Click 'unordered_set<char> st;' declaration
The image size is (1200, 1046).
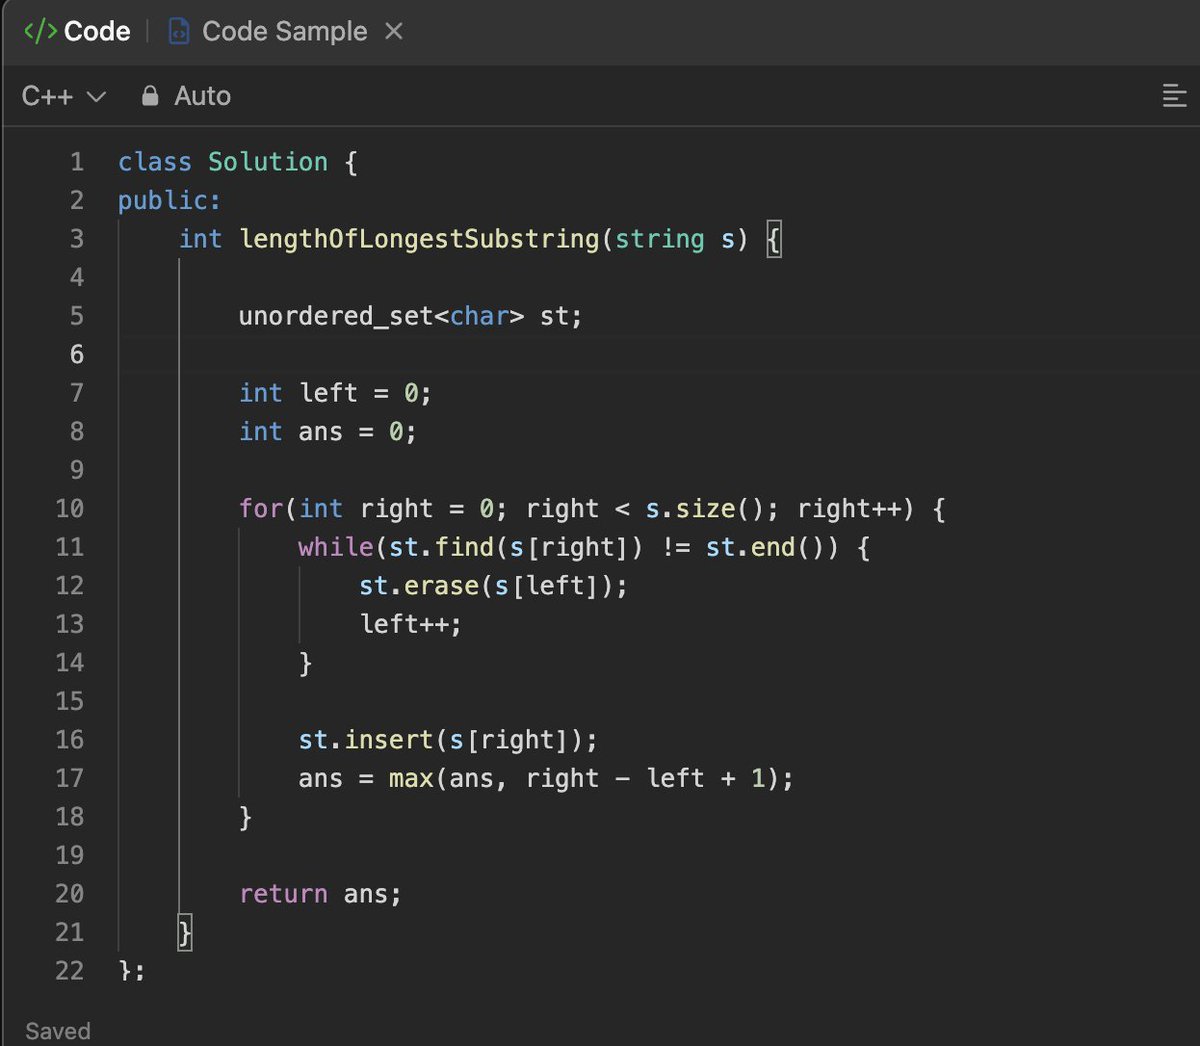(x=410, y=316)
